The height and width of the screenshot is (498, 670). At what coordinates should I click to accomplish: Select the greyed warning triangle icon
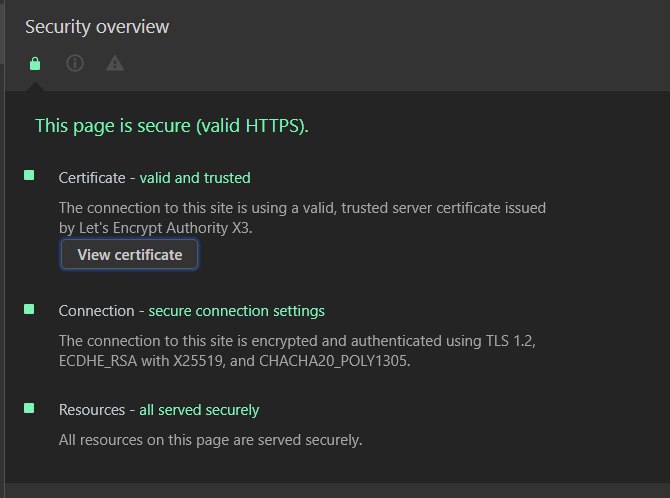[x=115, y=63]
